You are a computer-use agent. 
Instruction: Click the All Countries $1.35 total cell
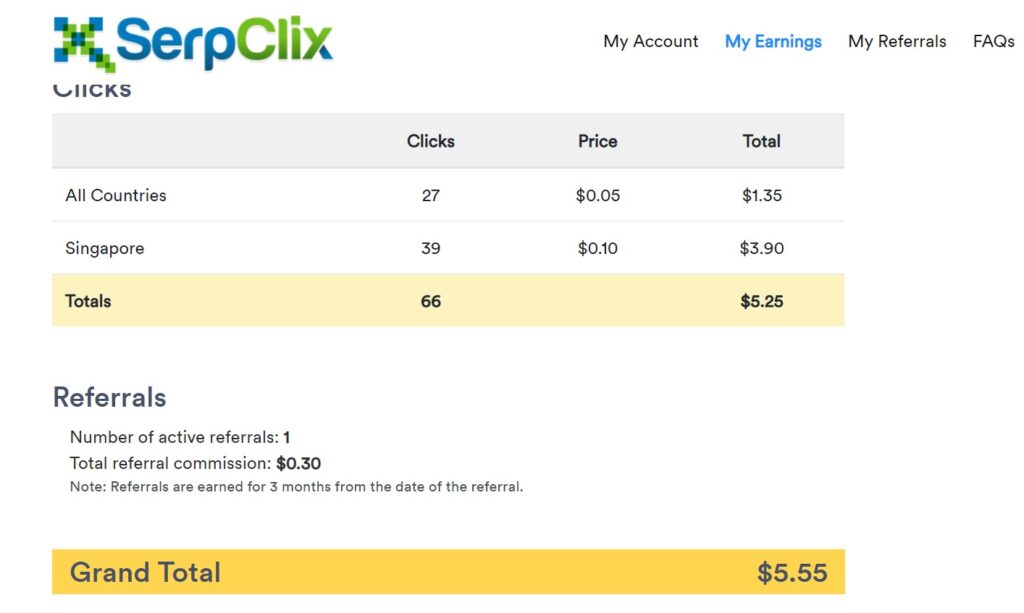click(x=761, y=195)
